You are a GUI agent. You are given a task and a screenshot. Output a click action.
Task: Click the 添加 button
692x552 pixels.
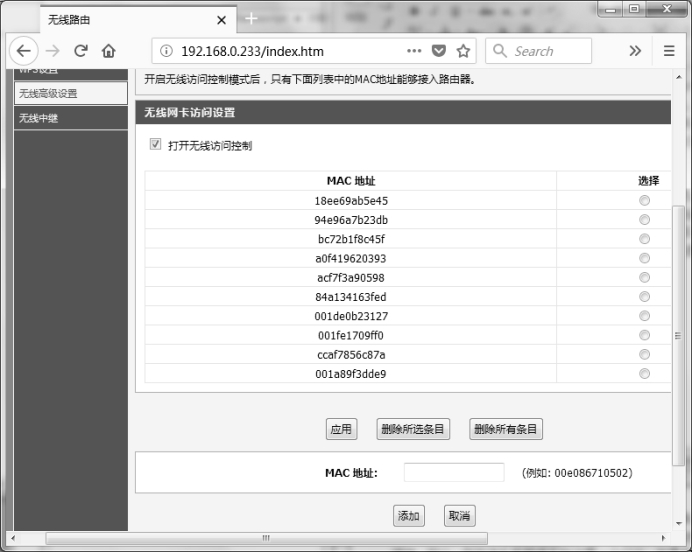click(x=409, y=516)
